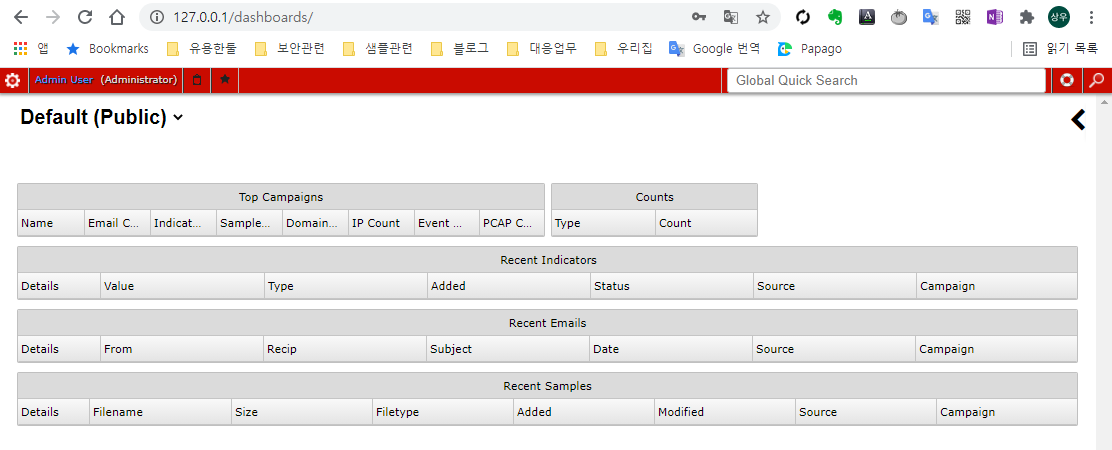The width and height of the screenshot is (1112, 450).
Task: Open Chrome three-dot menu
Action: coord(1091,17)
